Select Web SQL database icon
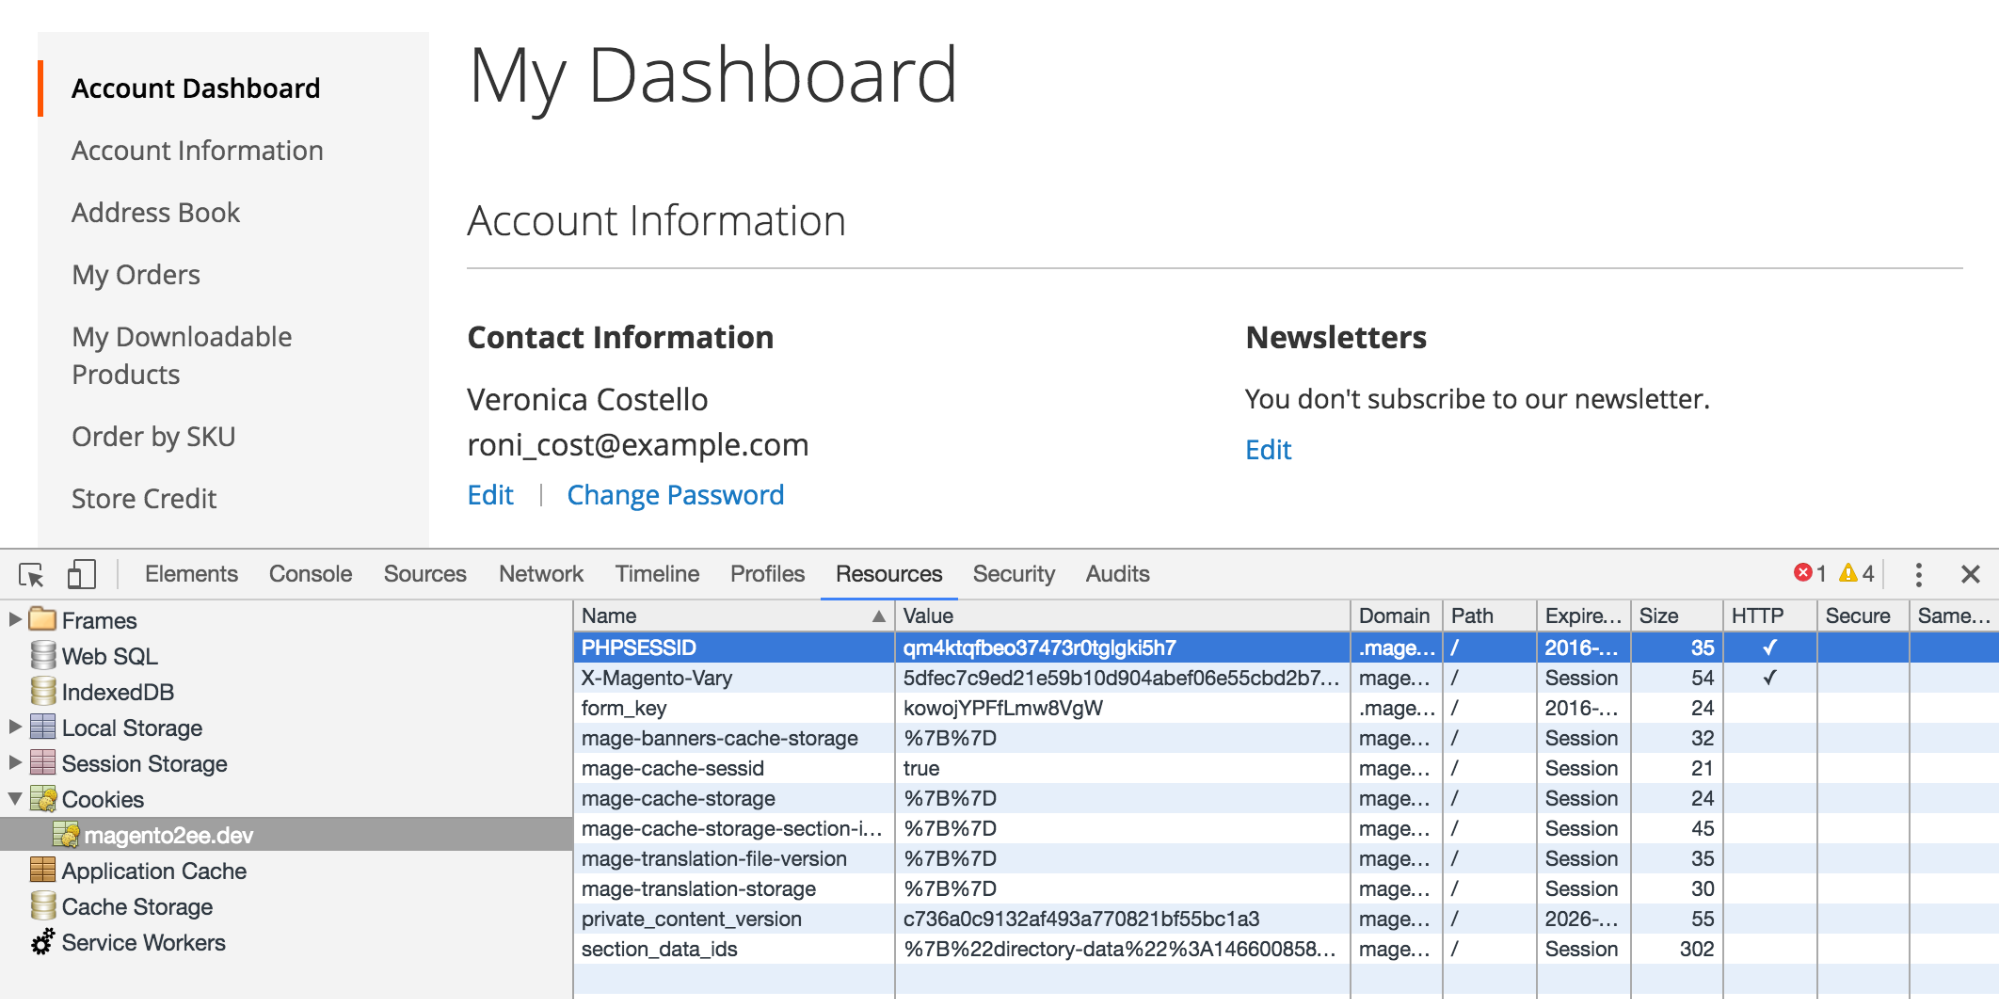 point(43,656)
